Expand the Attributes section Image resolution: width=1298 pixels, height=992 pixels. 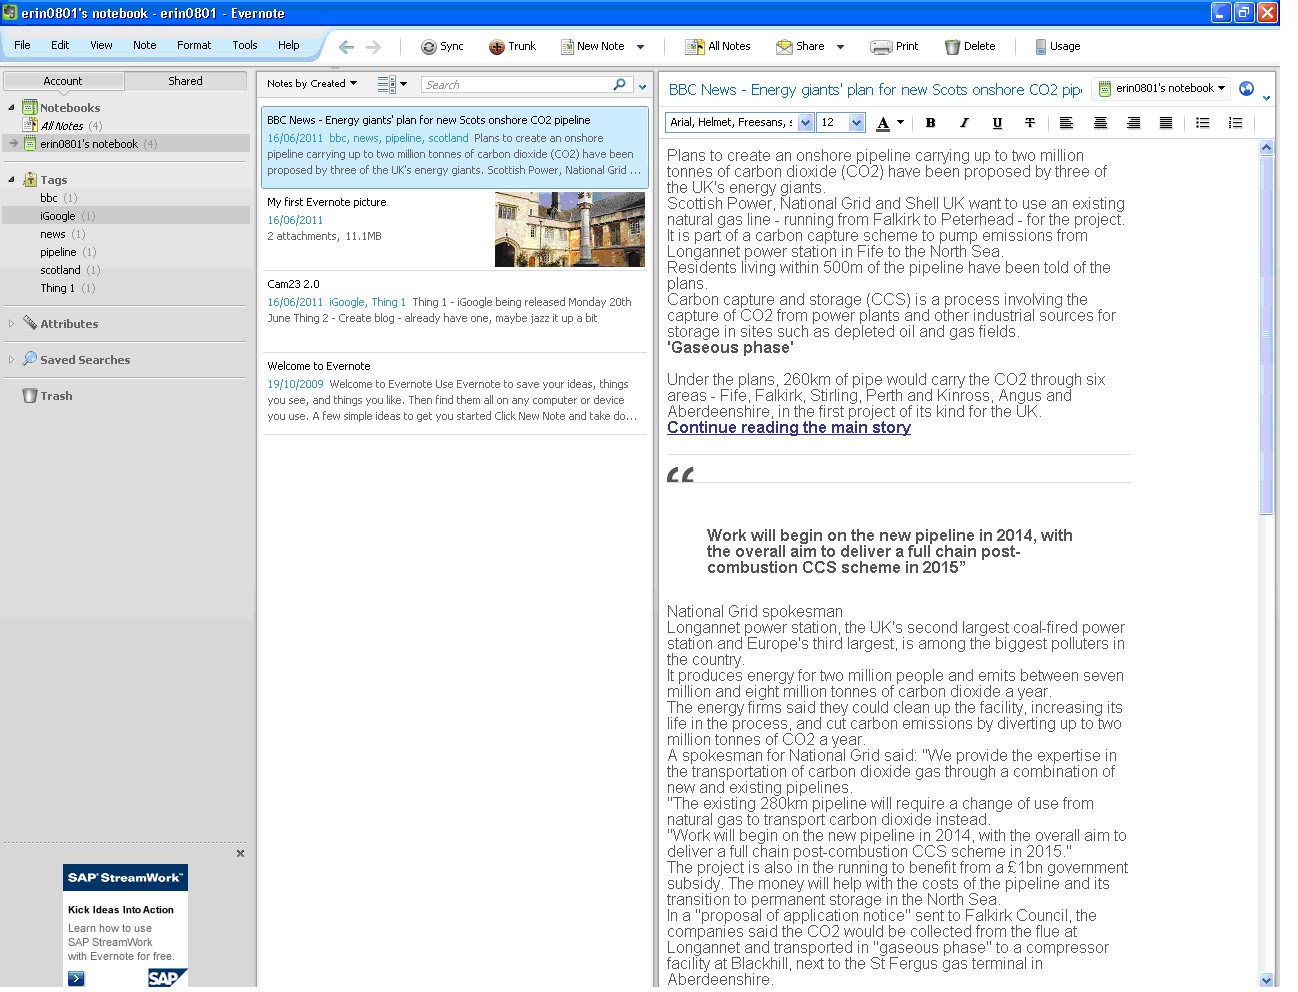coord(11,324)
